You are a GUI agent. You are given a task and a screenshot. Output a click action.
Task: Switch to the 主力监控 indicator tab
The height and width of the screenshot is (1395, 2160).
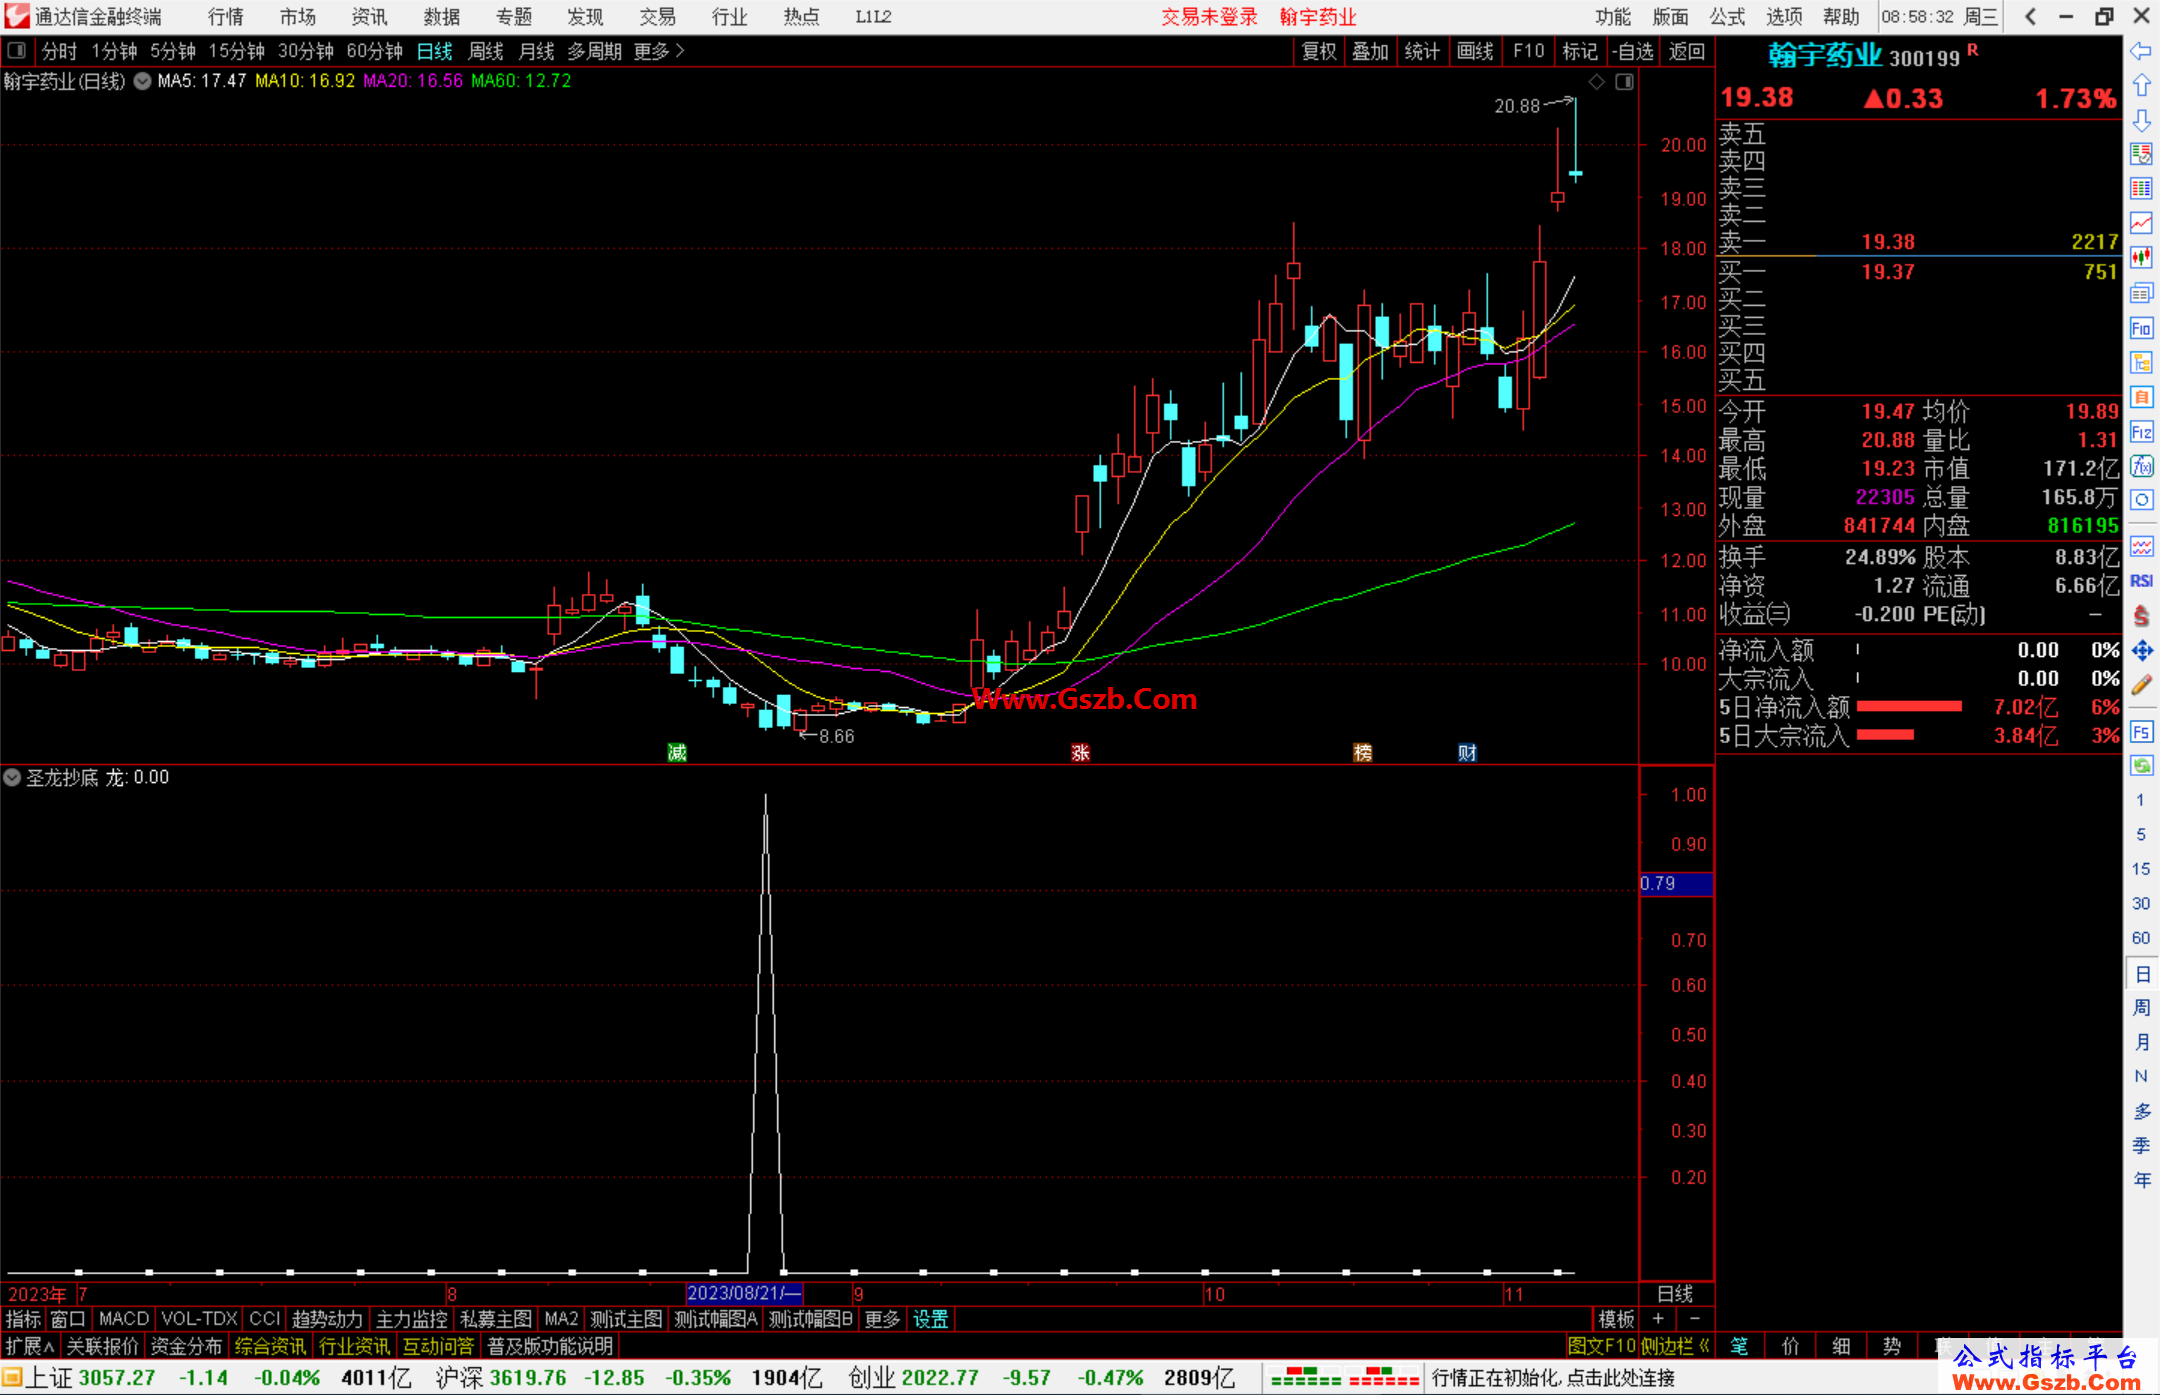click(x=411, y=1319)
